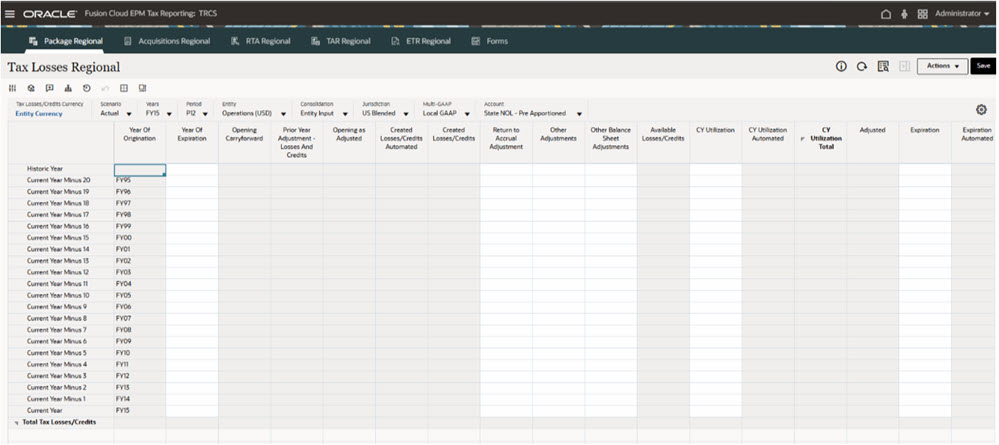Collapse the Total Tax Losses/Credits row
This screenshot has height=445, width=999.
point(16,423)
